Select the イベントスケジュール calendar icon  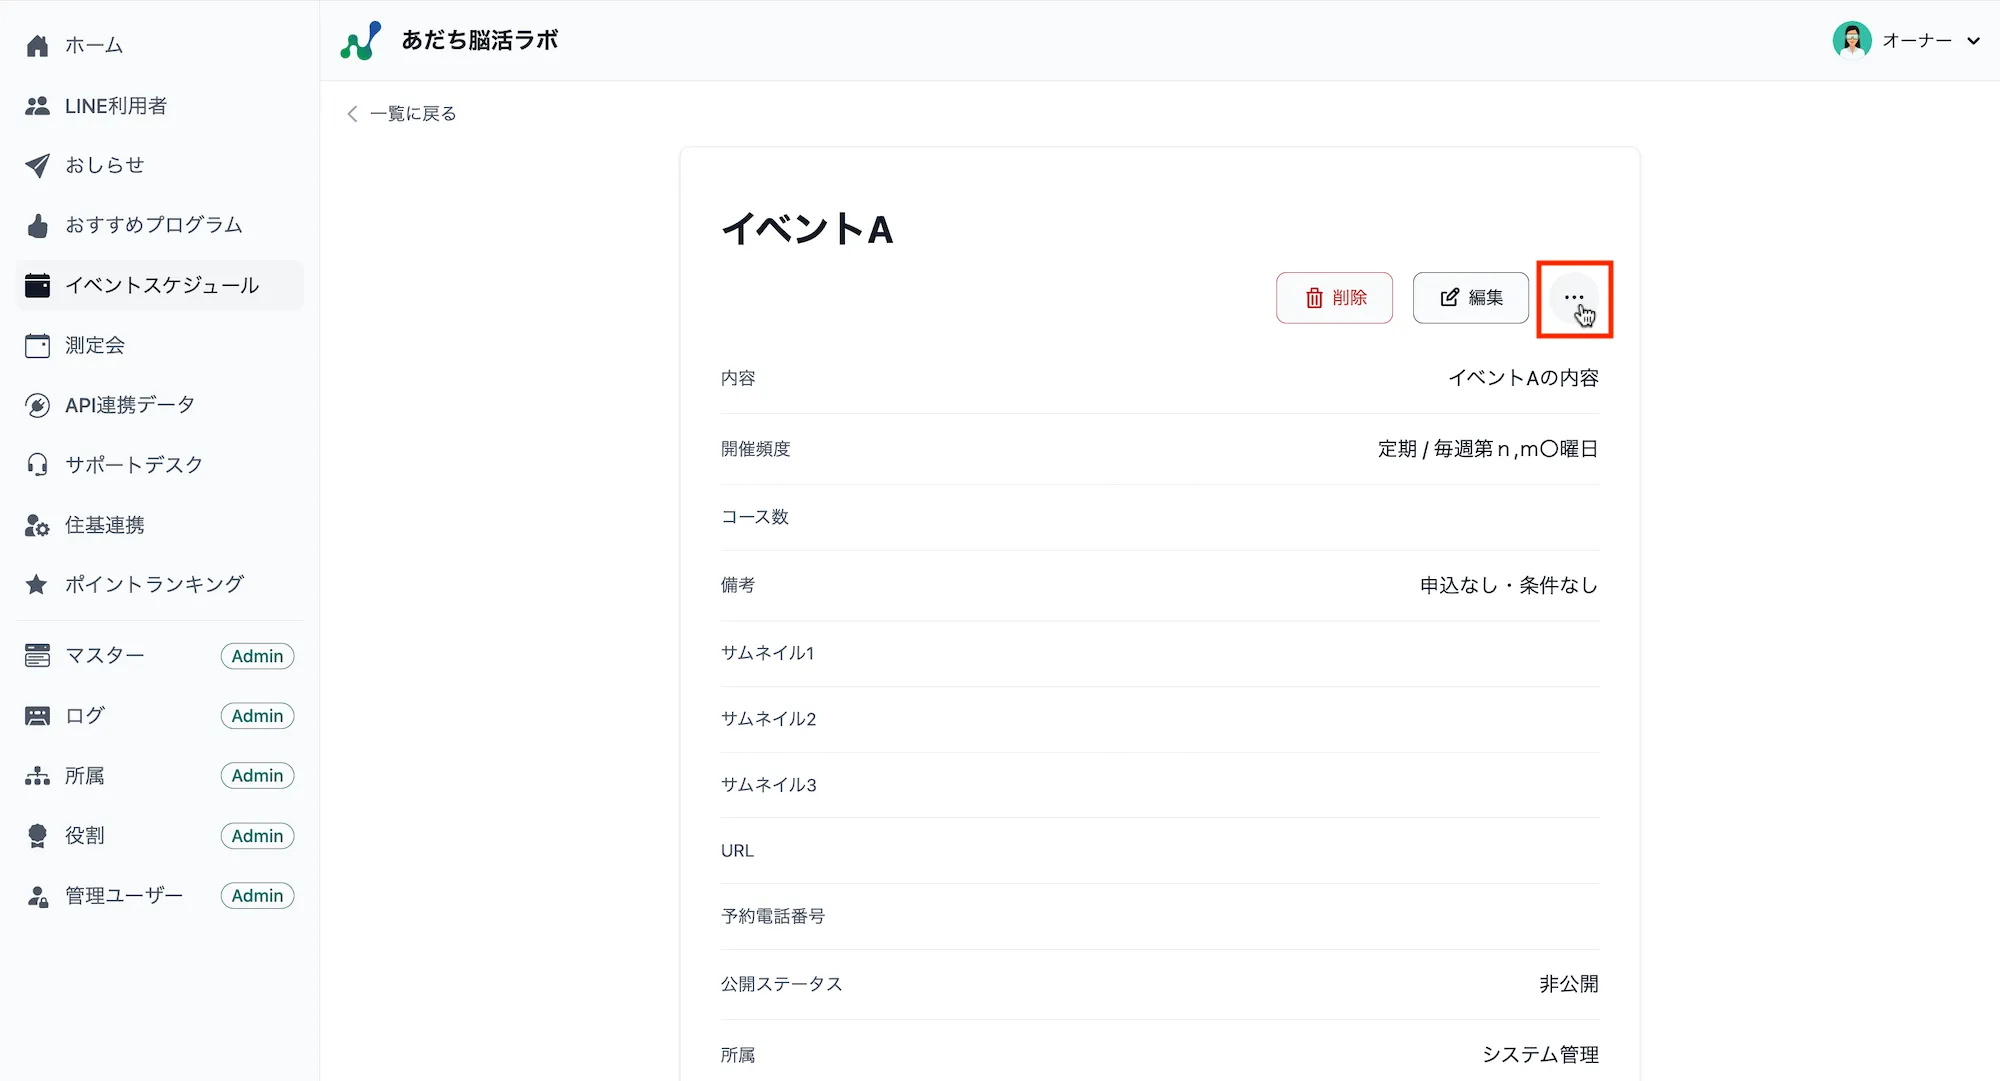click(37, 285)
